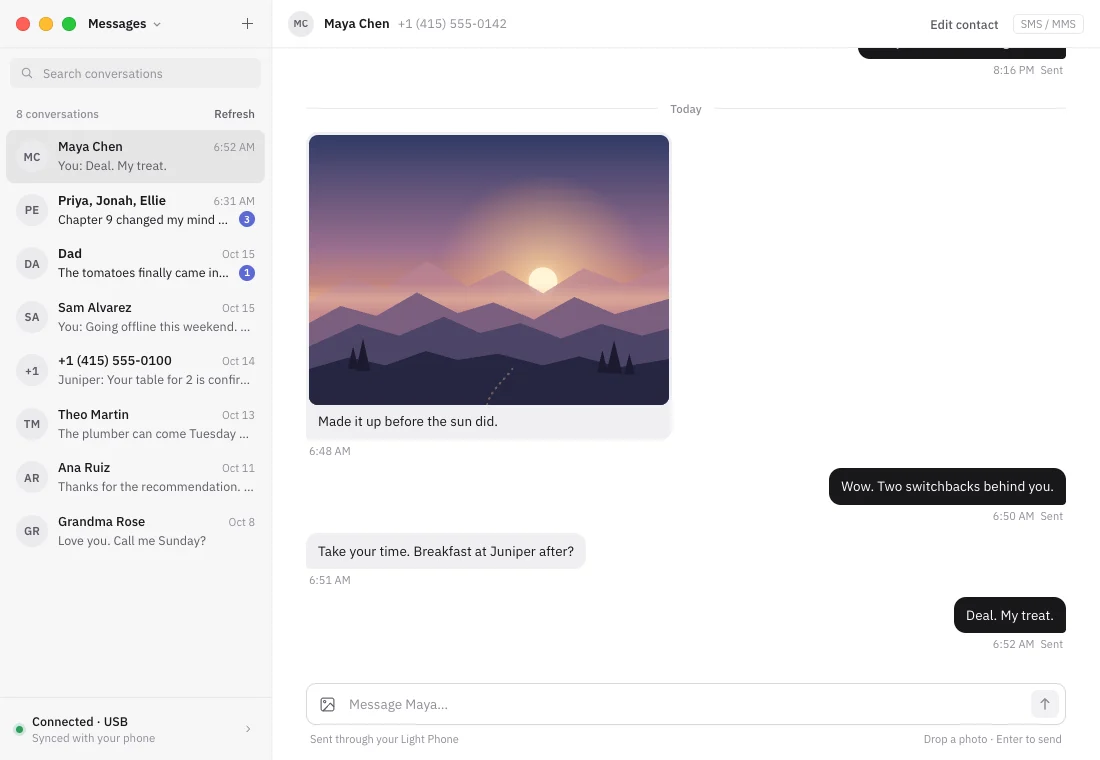Click the search magnifier icon
The image size is (1100, 760).
27,73
